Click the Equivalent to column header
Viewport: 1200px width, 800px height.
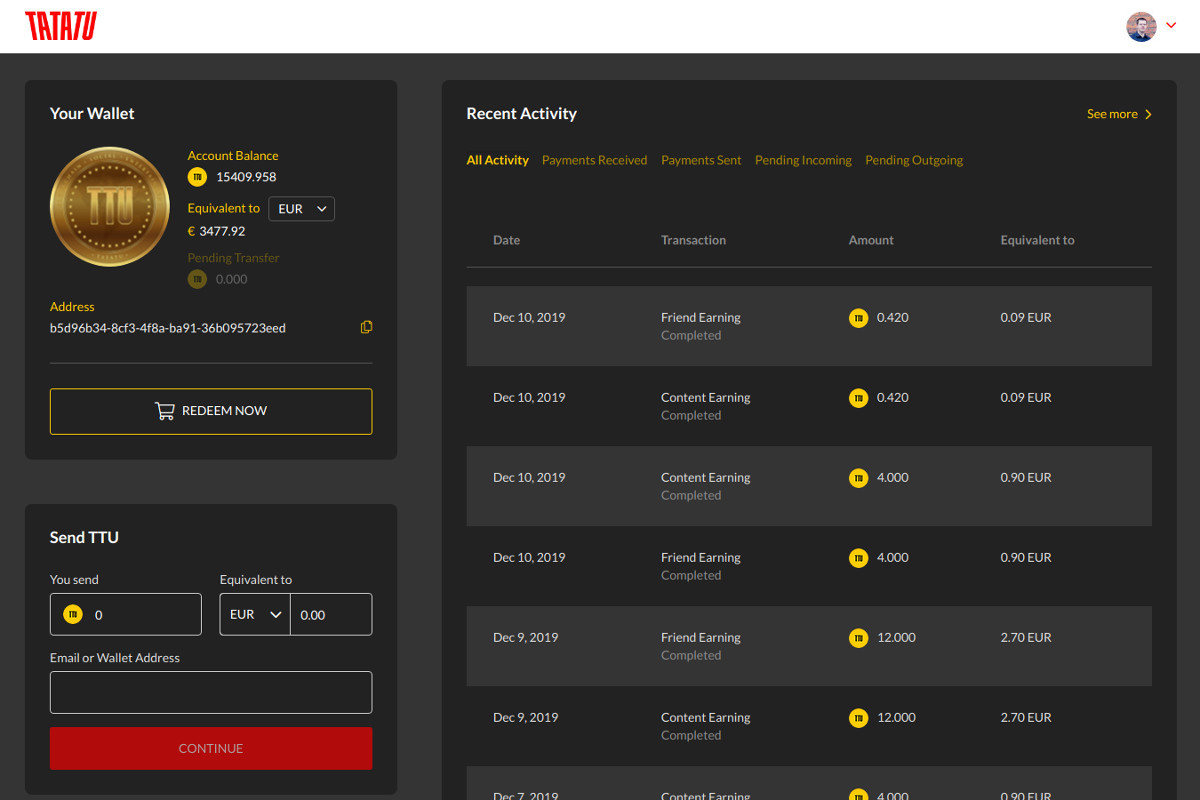[1037, 240]
